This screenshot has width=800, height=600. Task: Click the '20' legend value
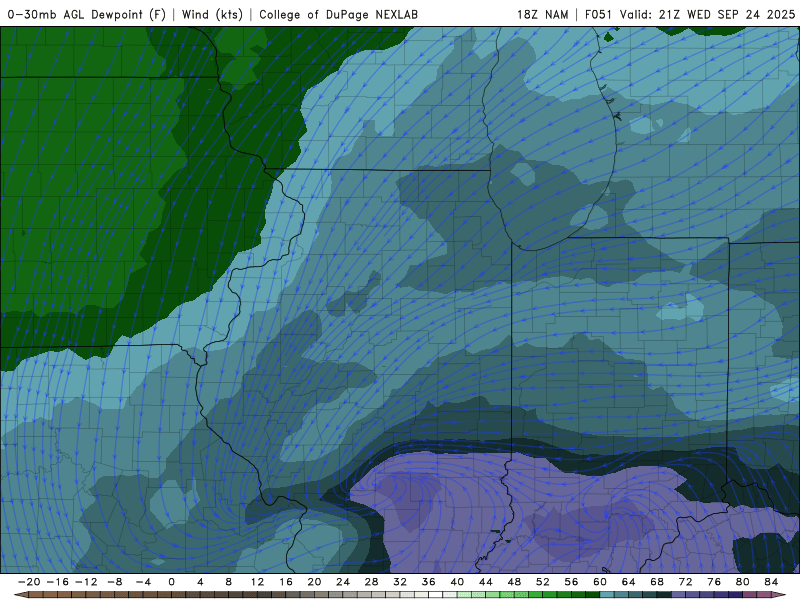tap(314, 582)
